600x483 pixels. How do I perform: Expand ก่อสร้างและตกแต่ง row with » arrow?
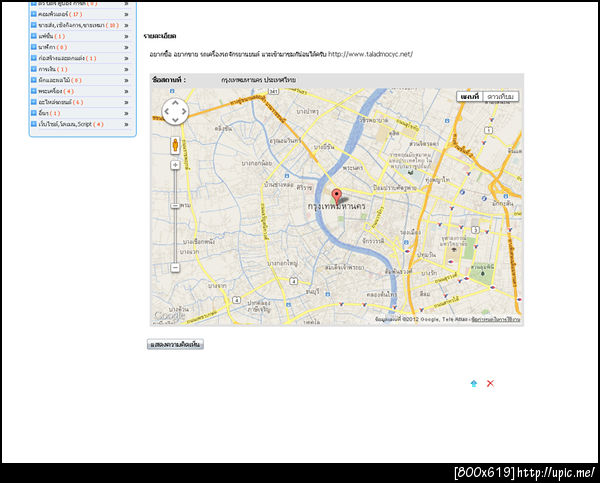pos(126,58)
